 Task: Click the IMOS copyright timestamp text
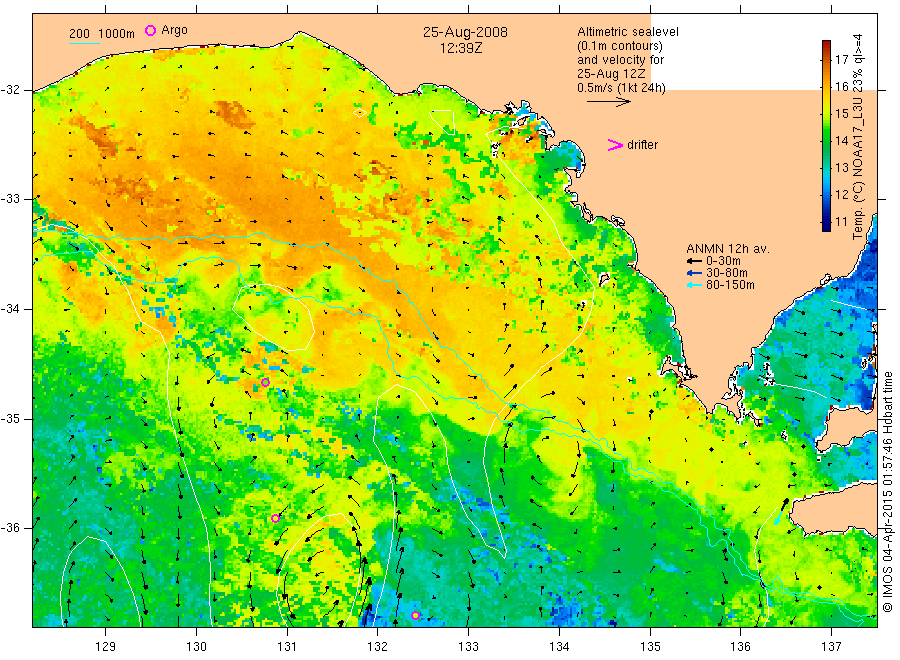coord(888,491)
